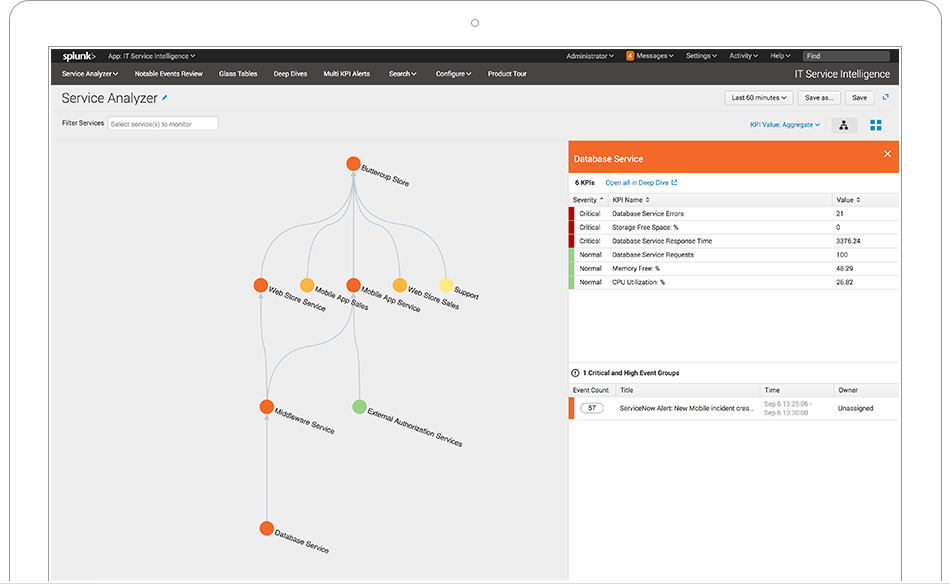Click the Unassigned owner cell
Screen dimensions: 950x584
coord(855,408)
